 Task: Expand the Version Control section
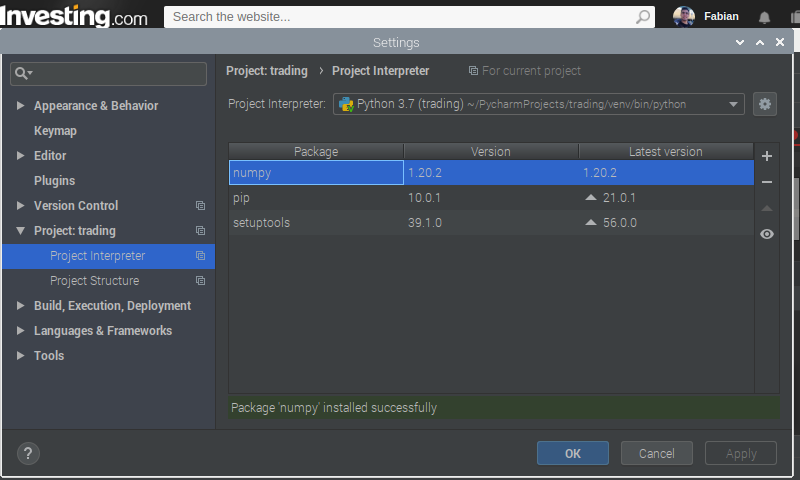20,206
